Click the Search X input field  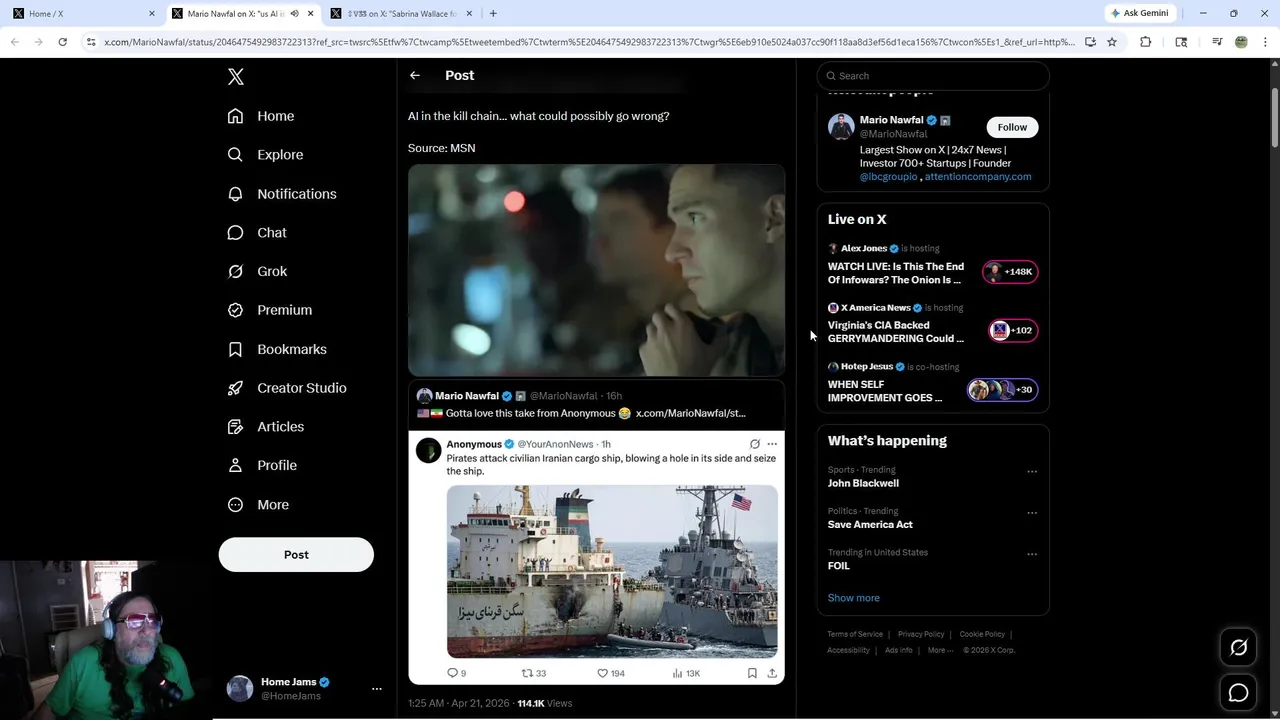click(933, 76)
